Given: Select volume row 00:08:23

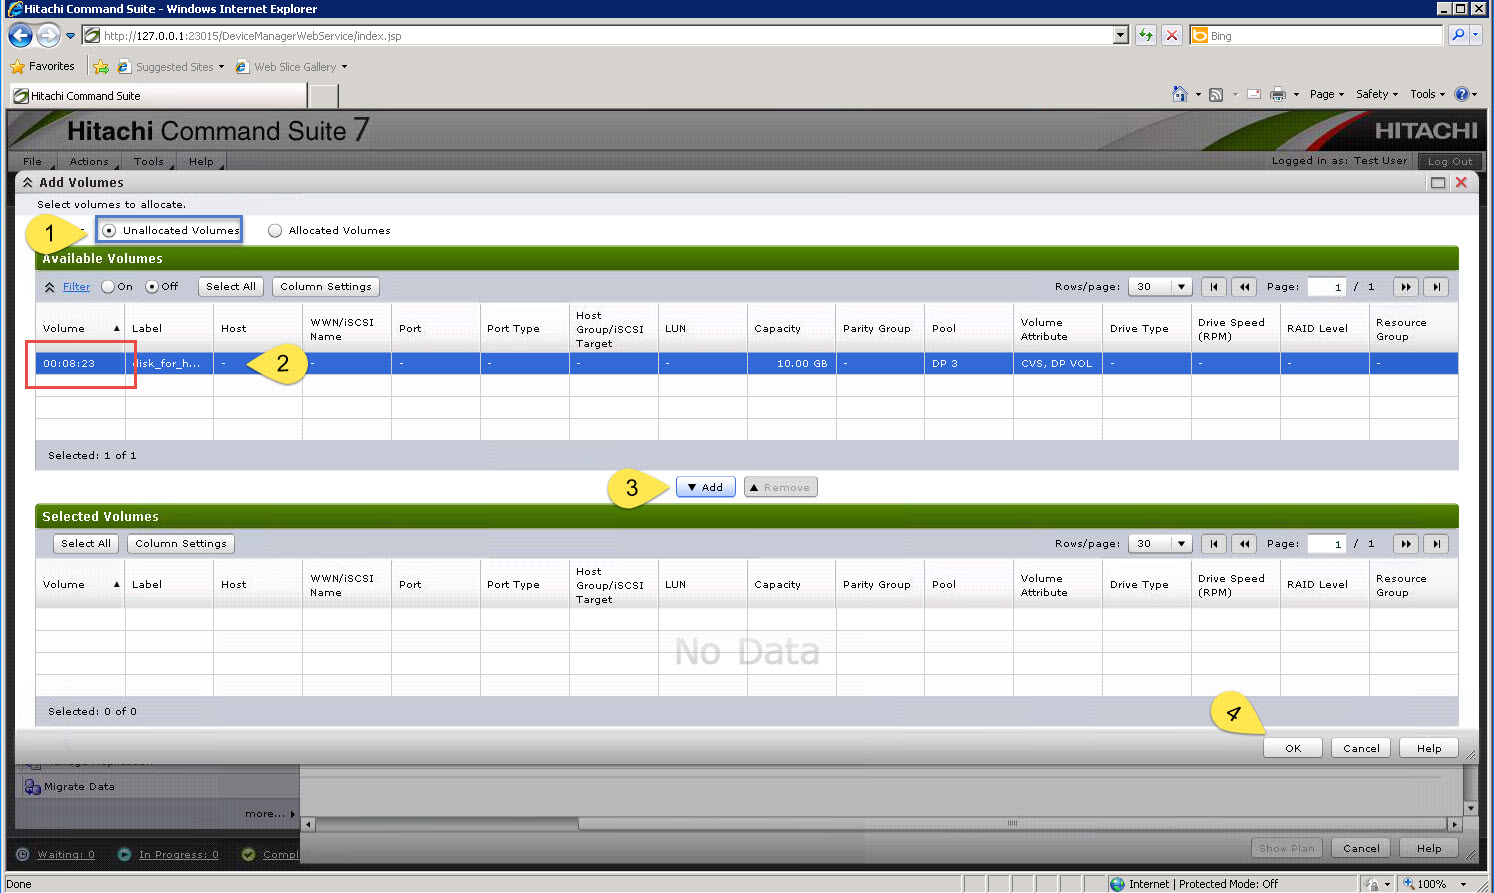Looking at the screenshot, I should [746, 363].
